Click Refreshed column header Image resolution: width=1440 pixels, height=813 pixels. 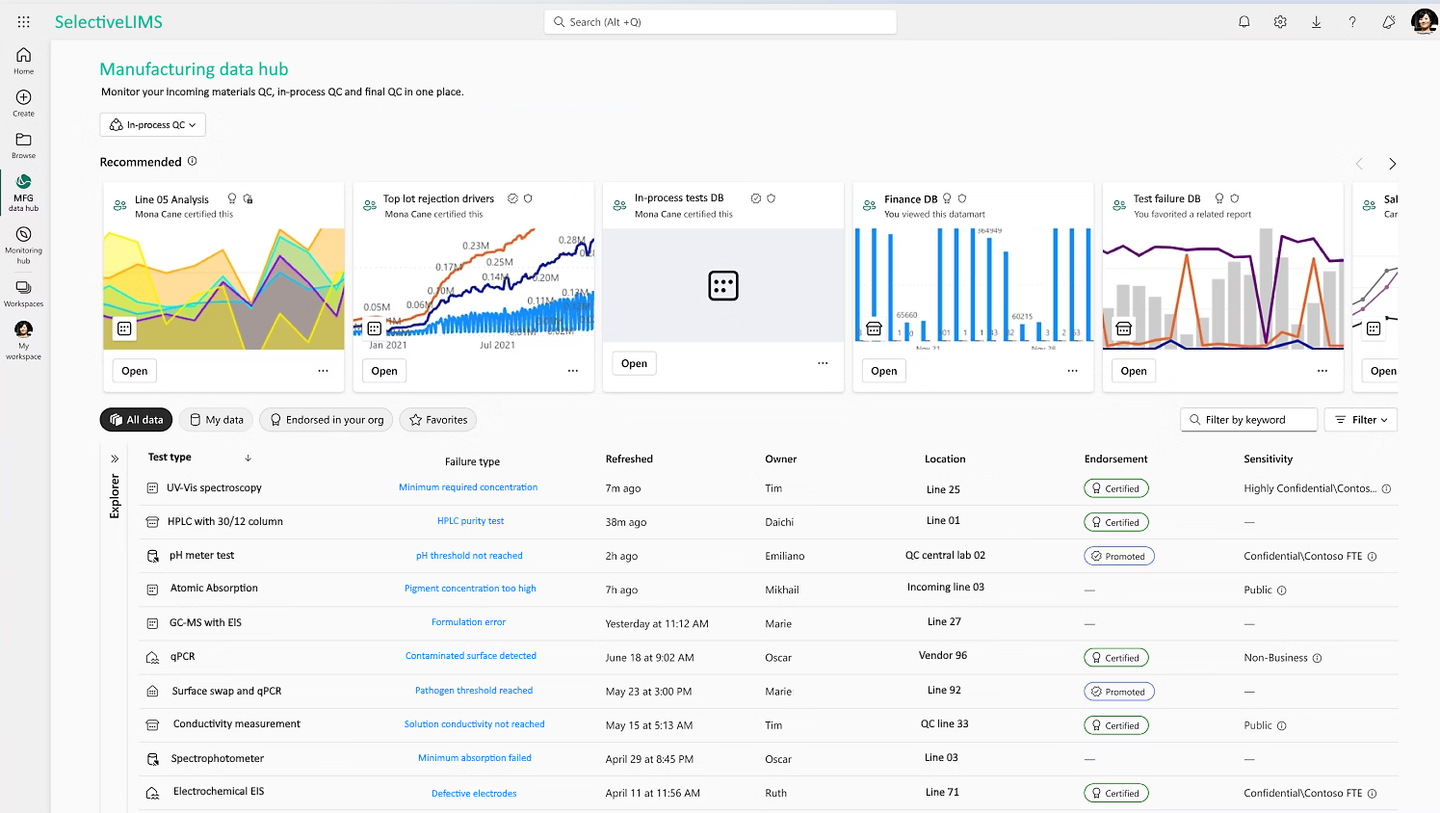[x=629, y=459]
